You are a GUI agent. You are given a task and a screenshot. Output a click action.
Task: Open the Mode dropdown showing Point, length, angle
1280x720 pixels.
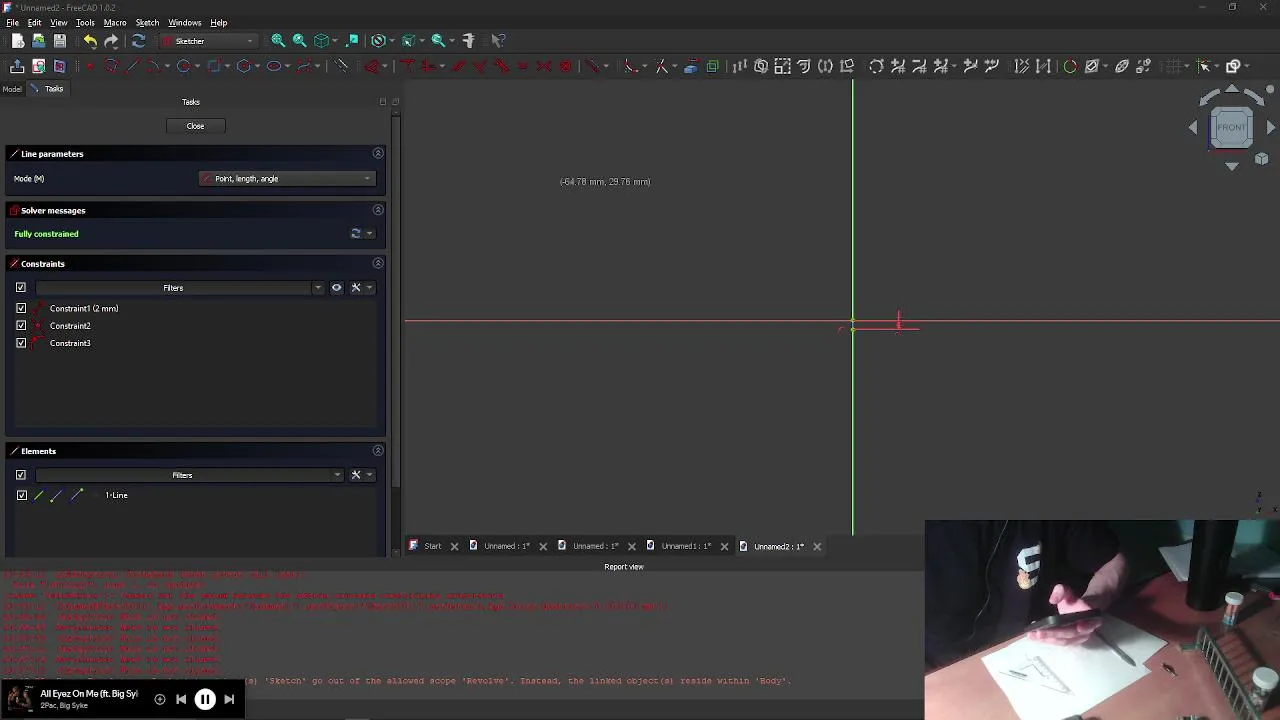pyautogui.click(x=286, y=179)
